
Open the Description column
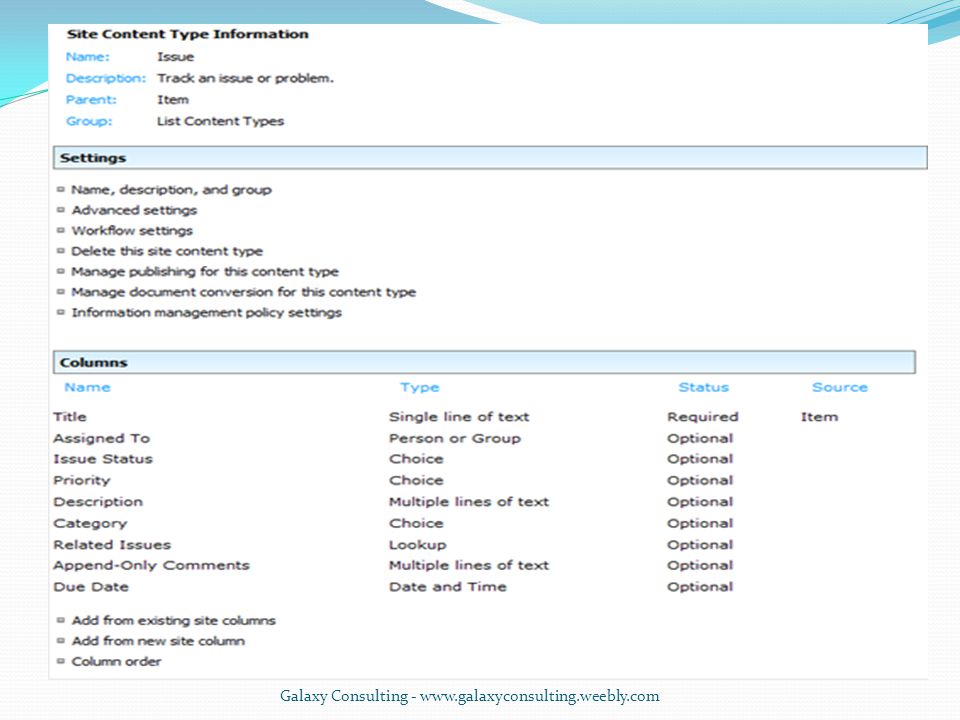click(98, 502)
